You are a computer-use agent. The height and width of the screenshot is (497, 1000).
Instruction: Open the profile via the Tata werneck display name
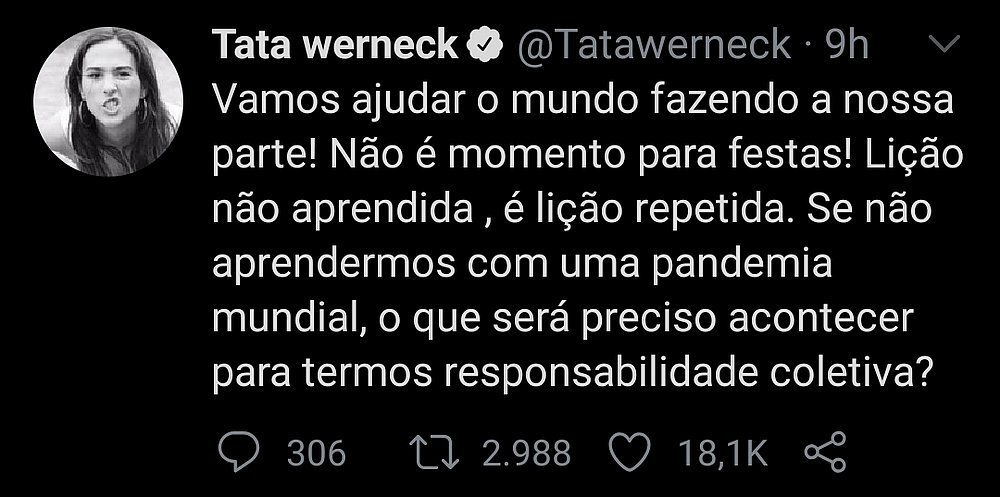click(335, 45)
